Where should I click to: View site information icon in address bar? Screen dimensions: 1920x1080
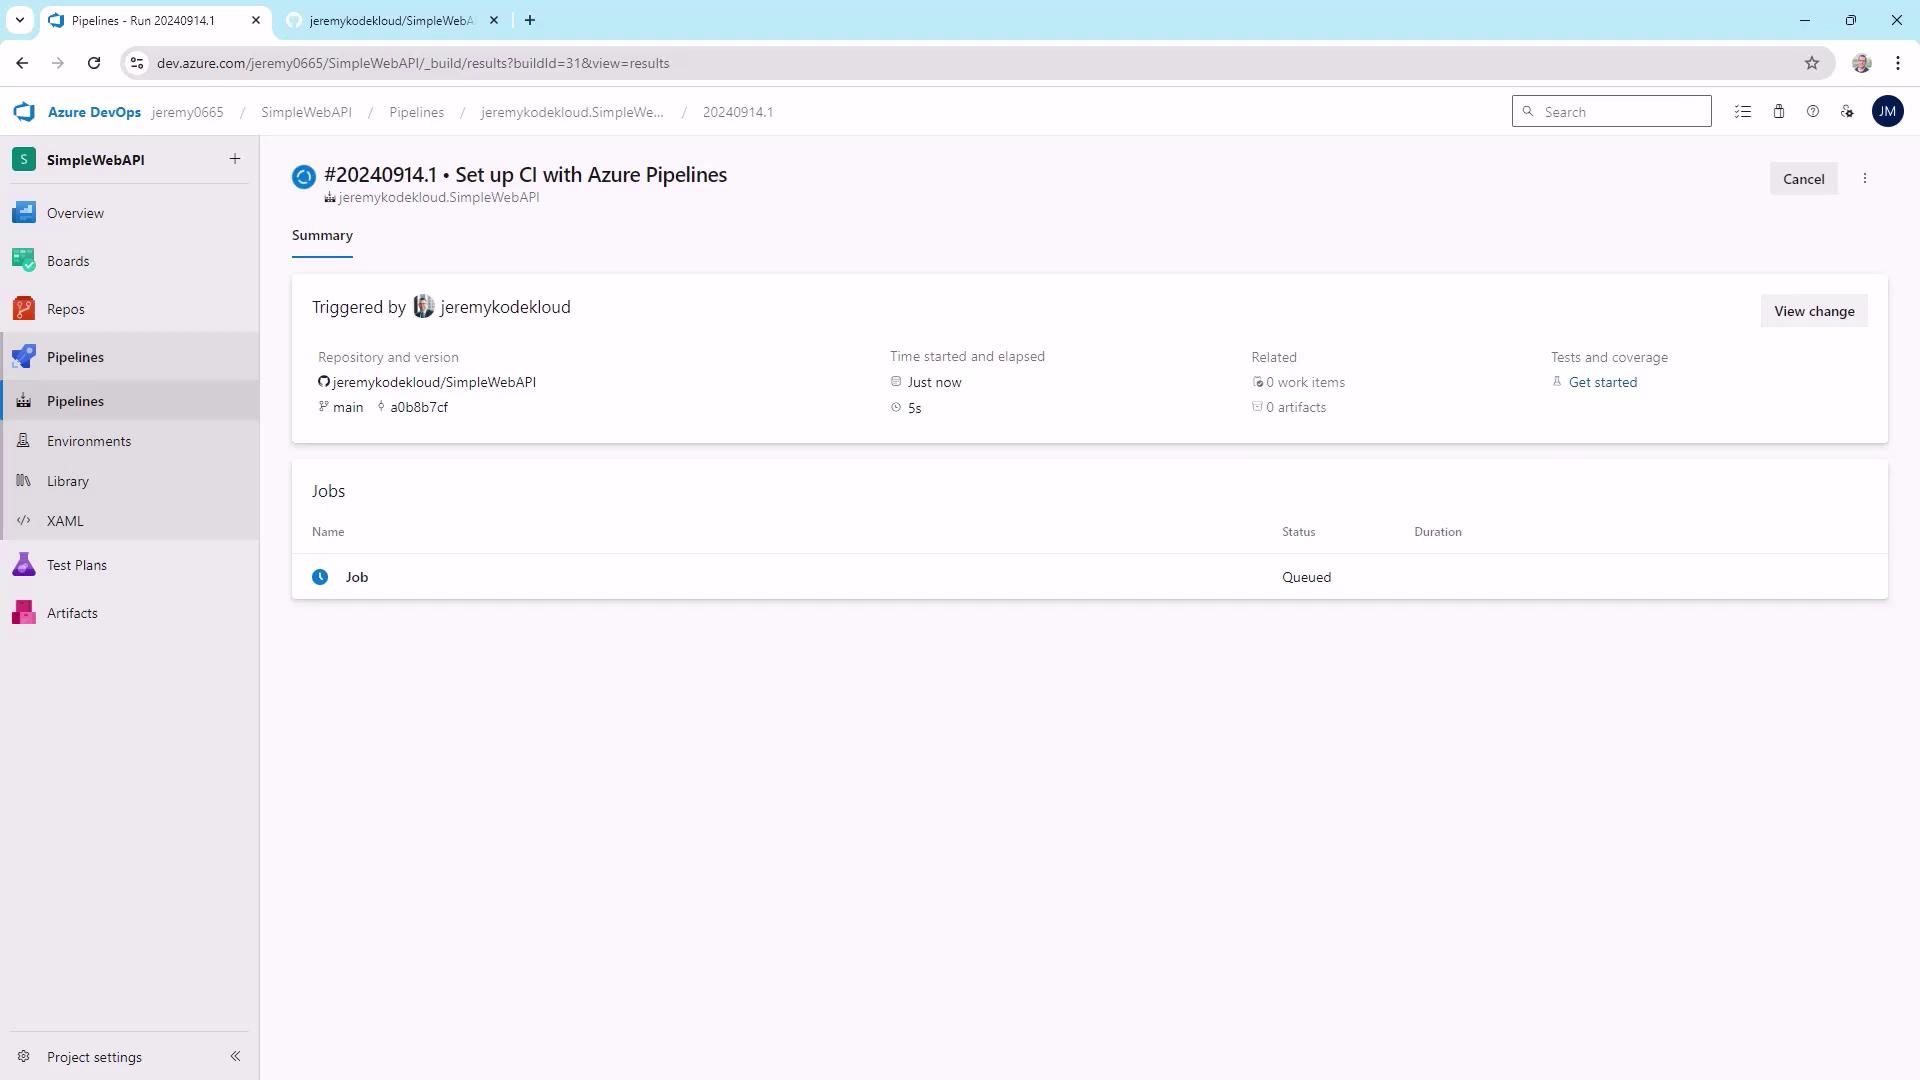point(137,63)
